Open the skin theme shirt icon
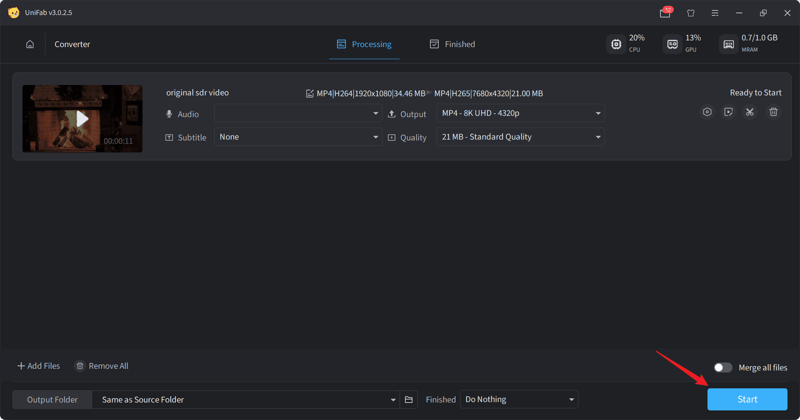The height and width of the screenshot is (420, 800). [x=690, y=13]
